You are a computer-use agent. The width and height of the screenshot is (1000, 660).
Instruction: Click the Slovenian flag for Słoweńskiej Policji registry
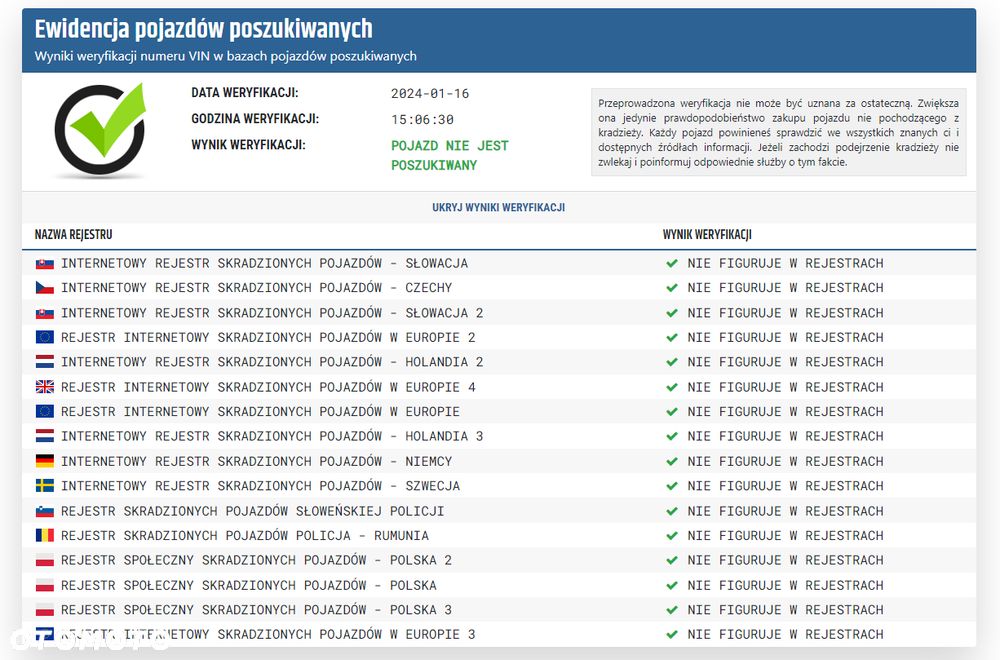(45, 511)
